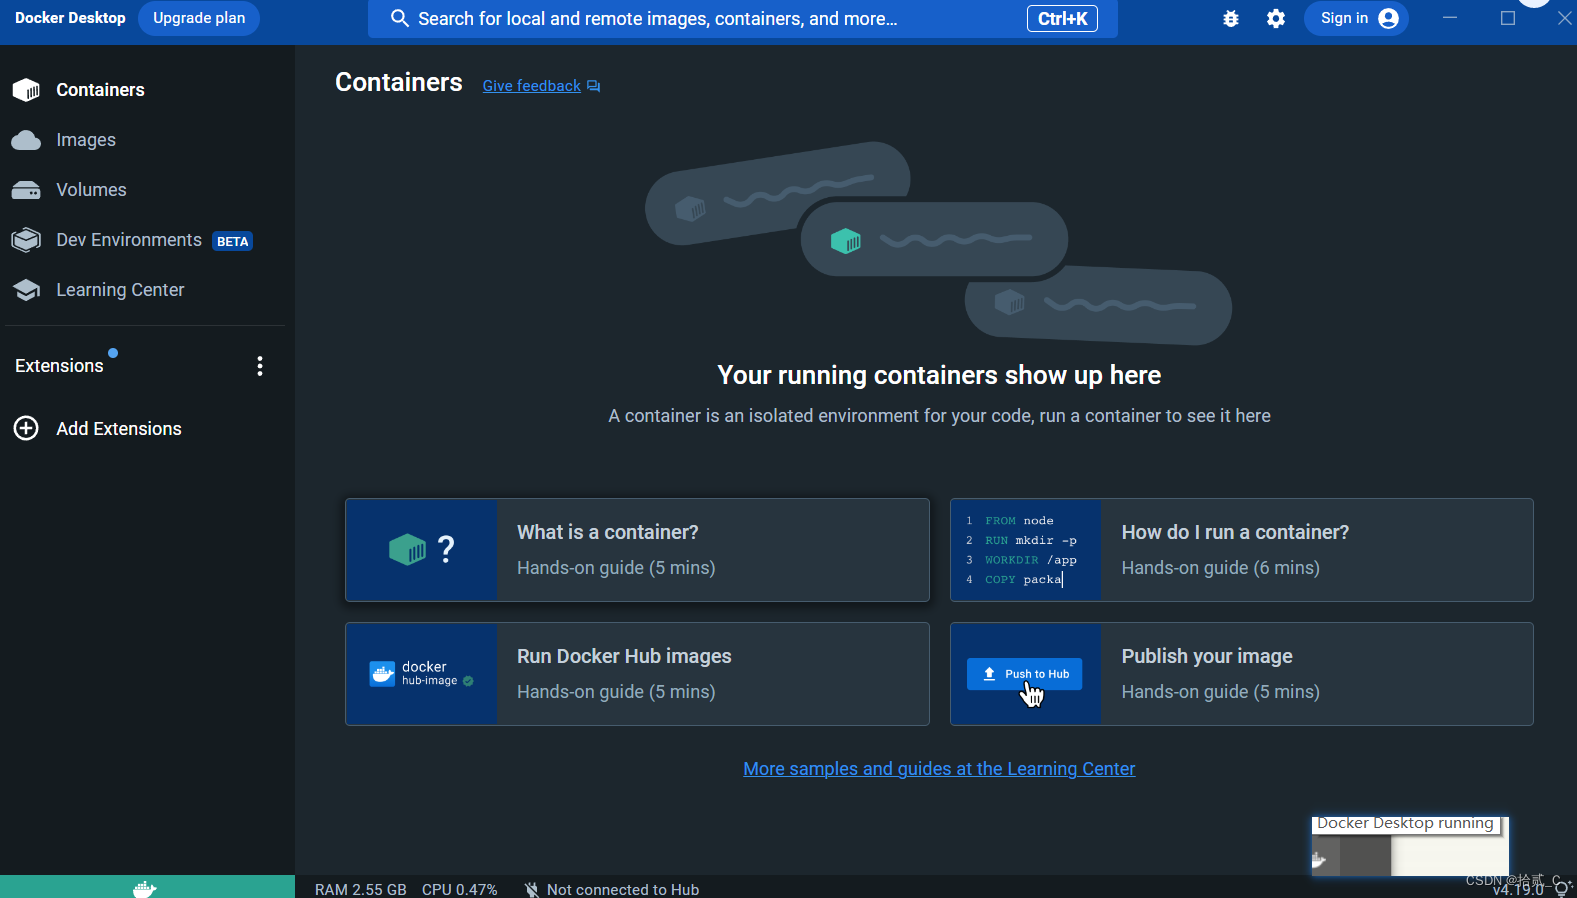Open the Publish your image guide
This screenshot has width=1577, height=898.
point(1241,674)
